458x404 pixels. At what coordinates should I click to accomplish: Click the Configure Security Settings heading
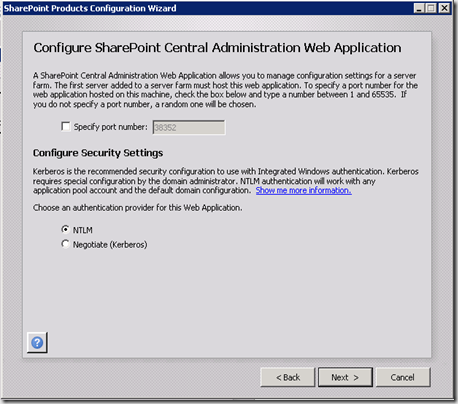point(98,153)
